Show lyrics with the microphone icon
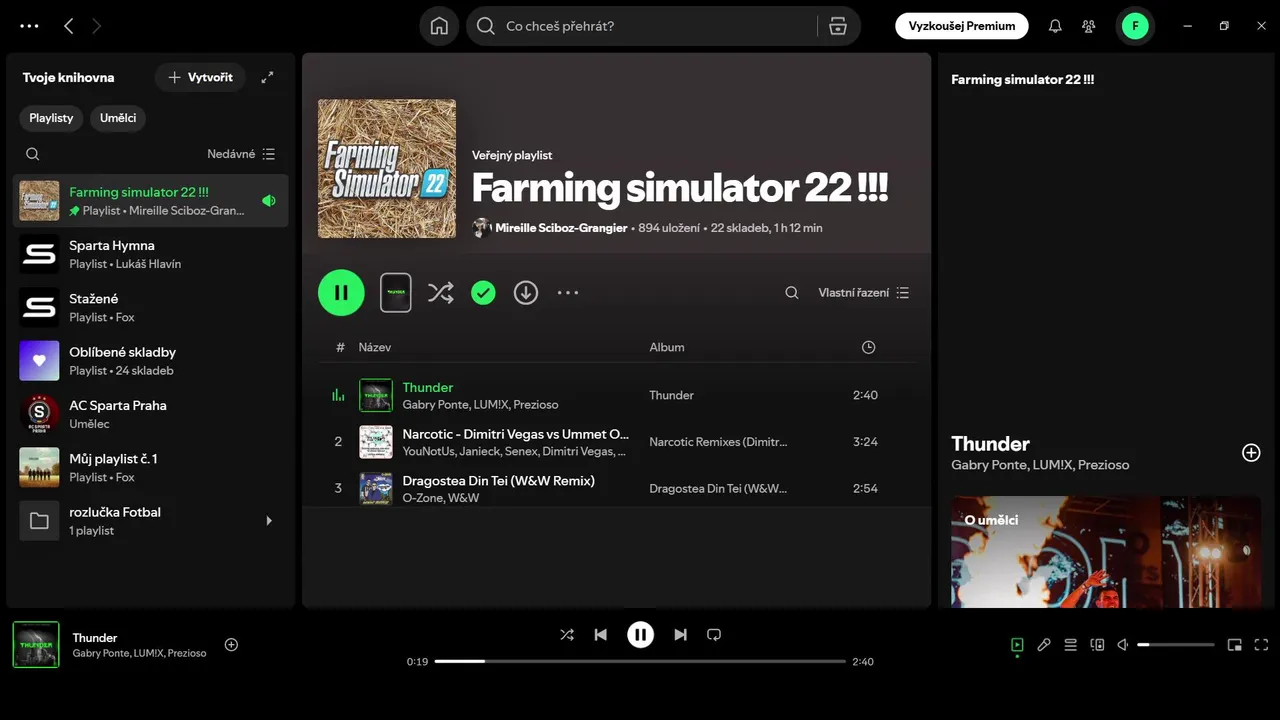 pyautogui.click(x=1044, y=645)
